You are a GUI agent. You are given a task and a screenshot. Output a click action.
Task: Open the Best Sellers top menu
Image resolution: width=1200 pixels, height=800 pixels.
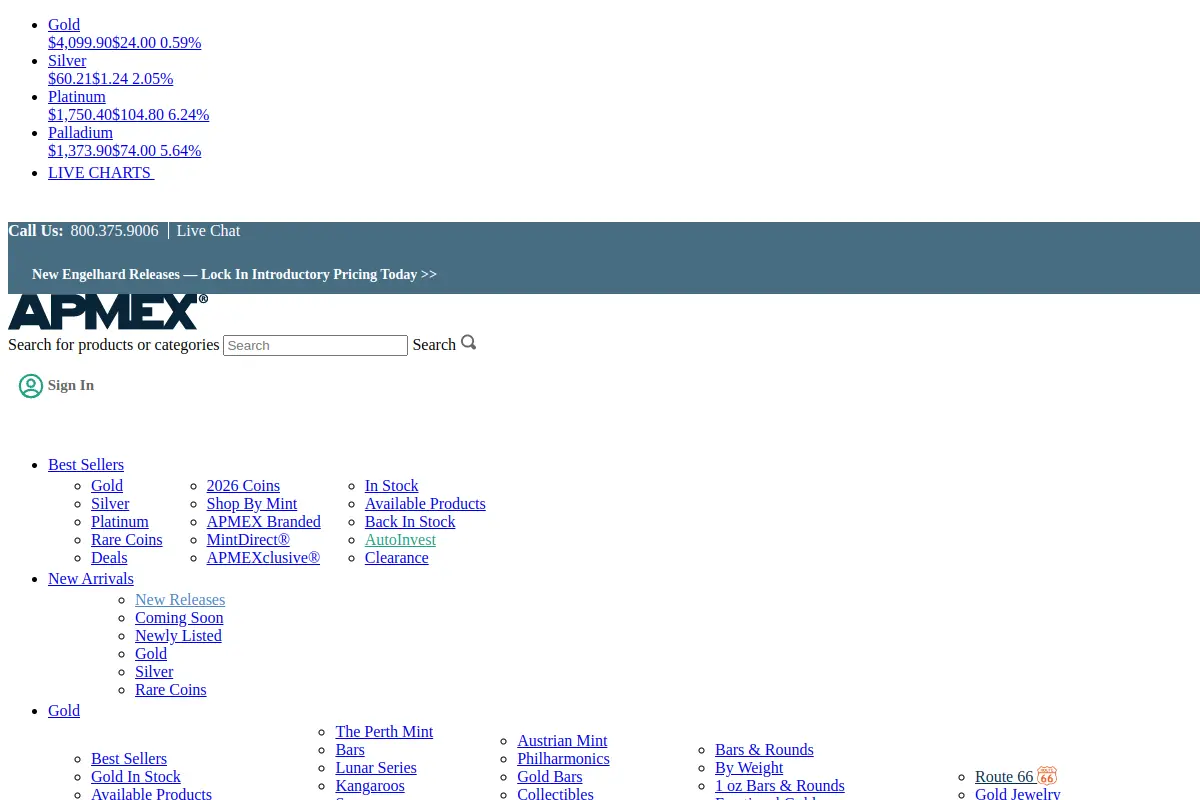pos(86,465)
